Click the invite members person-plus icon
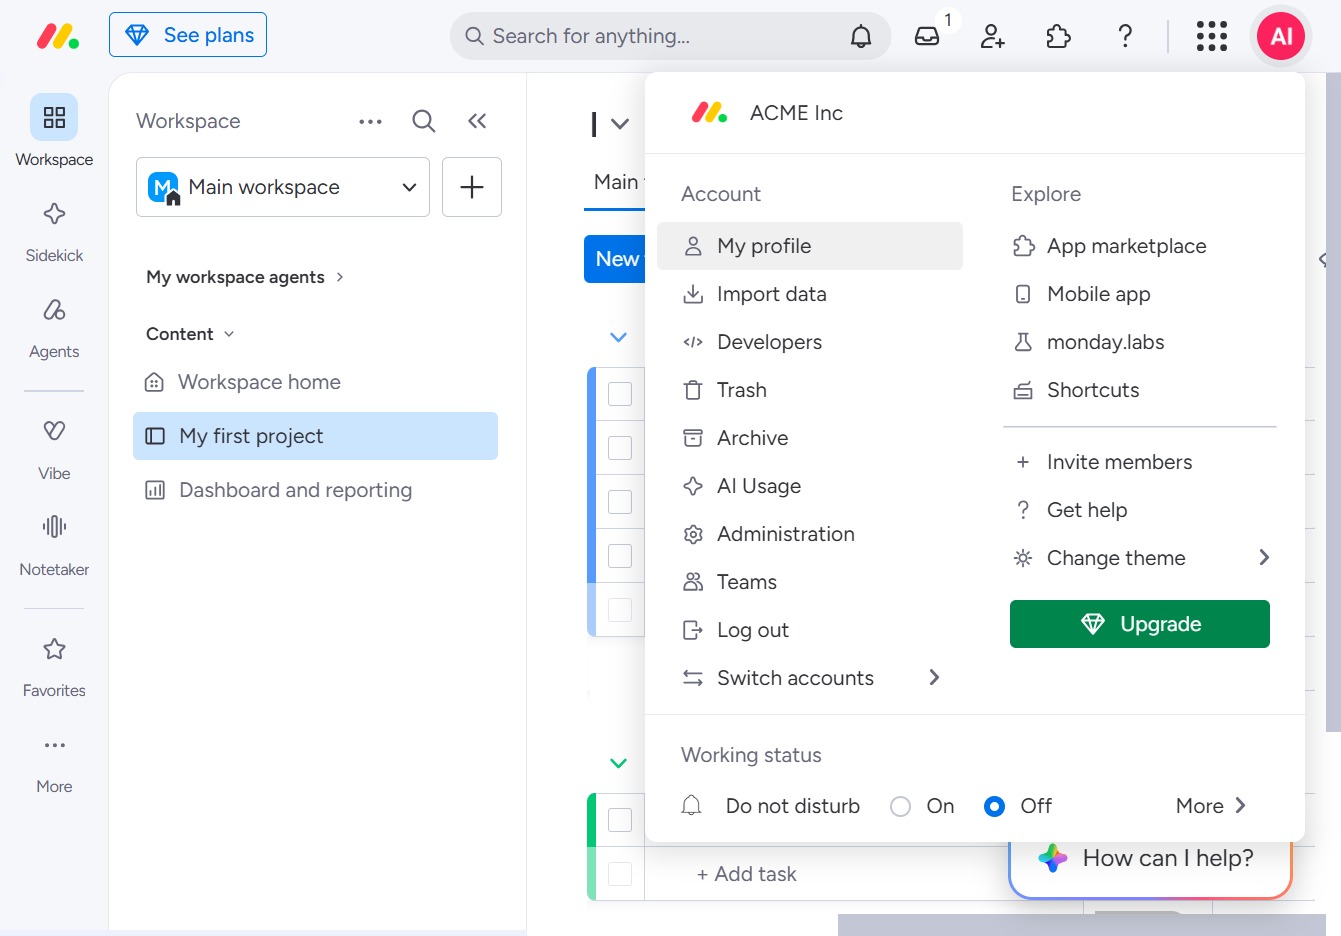1341x936 pixels. tap(993, 36)
